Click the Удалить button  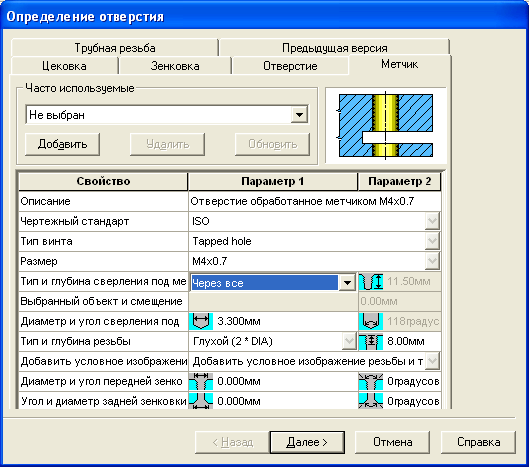coord(167,144)
